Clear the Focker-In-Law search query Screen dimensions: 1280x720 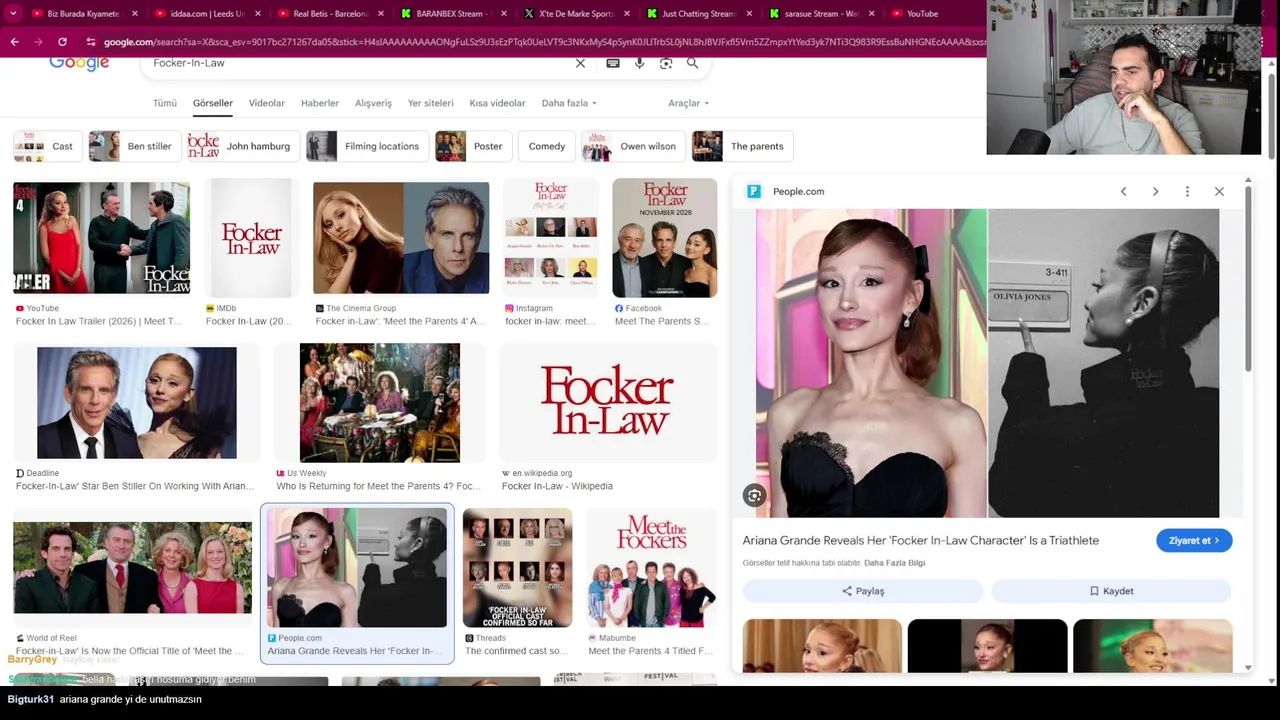pyautogui.click(x=580, y=63)
